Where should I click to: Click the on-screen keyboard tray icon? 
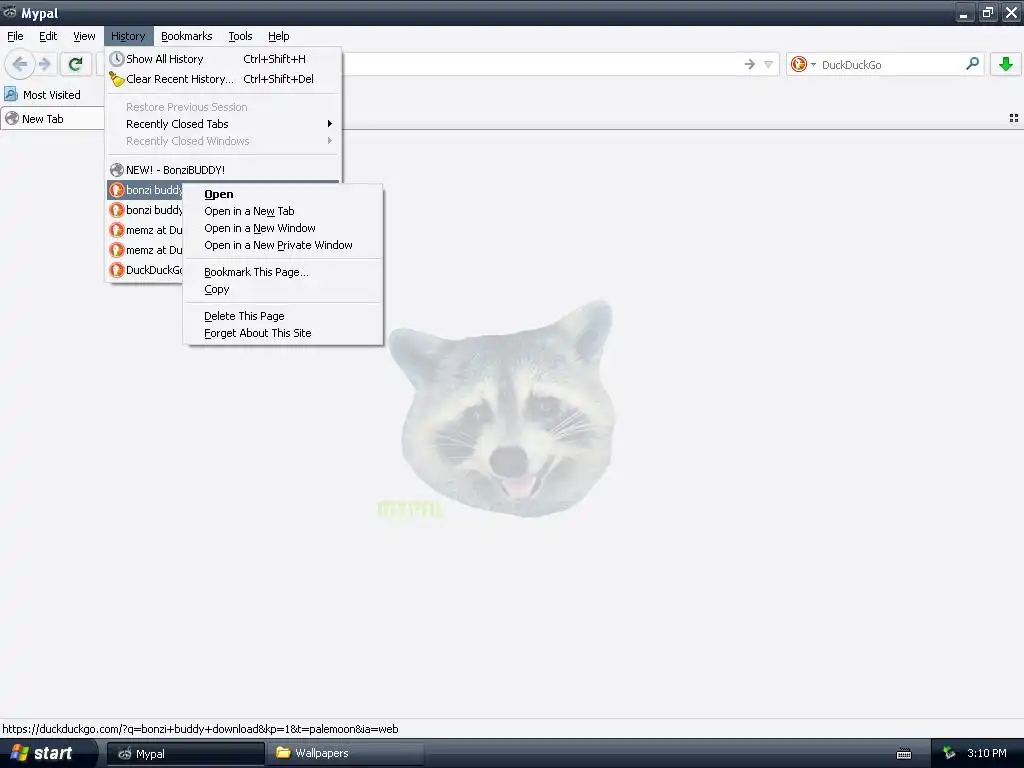point(904,754)
